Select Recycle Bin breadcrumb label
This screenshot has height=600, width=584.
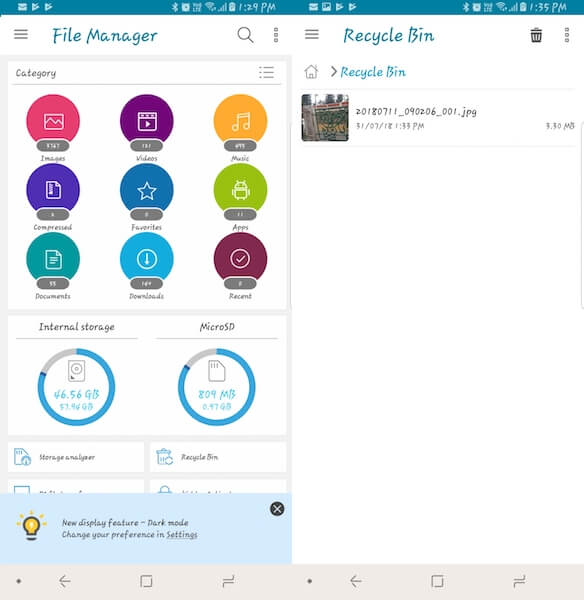[x=373, y=72]
